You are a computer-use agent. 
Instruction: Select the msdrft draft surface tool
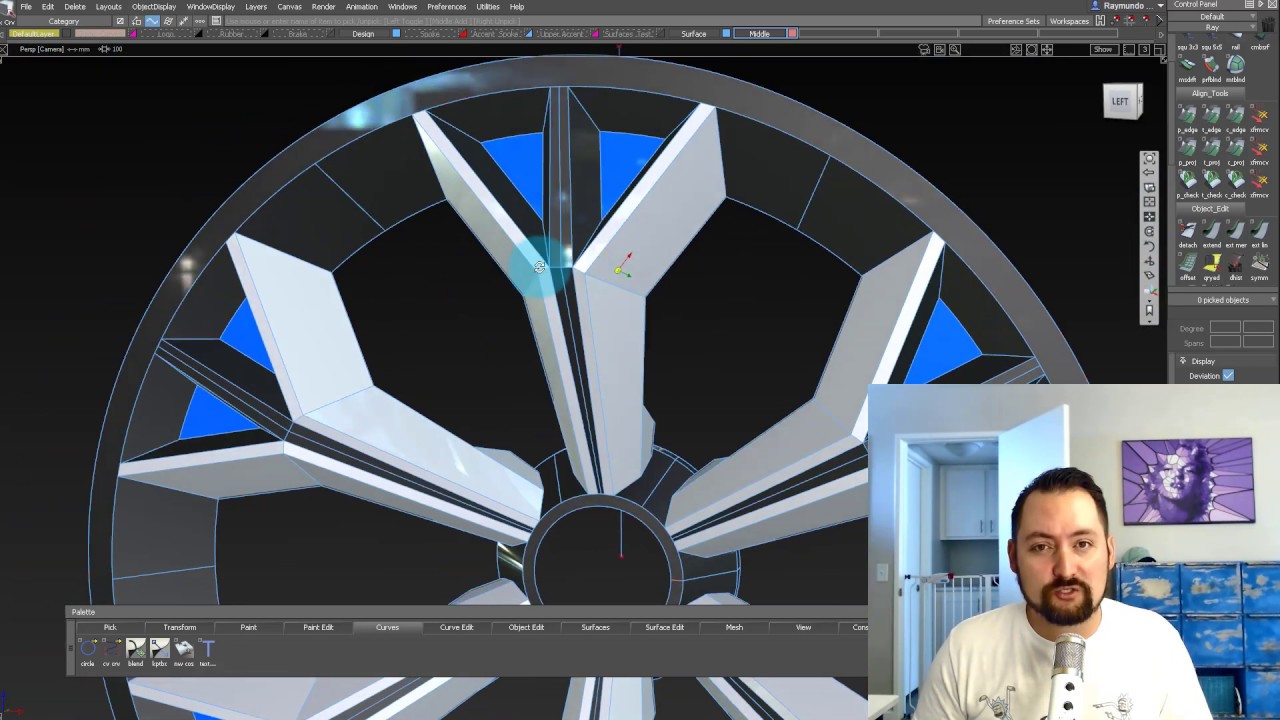[x=1187, y=66]
